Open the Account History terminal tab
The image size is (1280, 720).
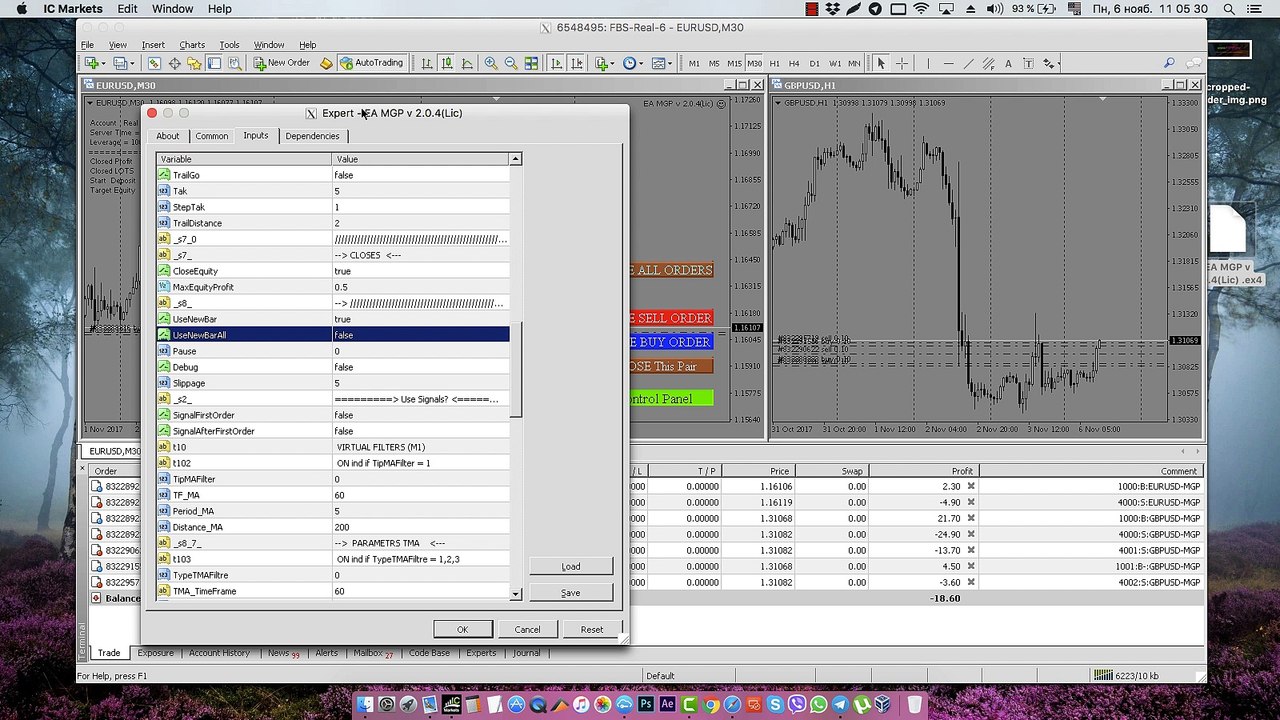click(x=219, y=653)
